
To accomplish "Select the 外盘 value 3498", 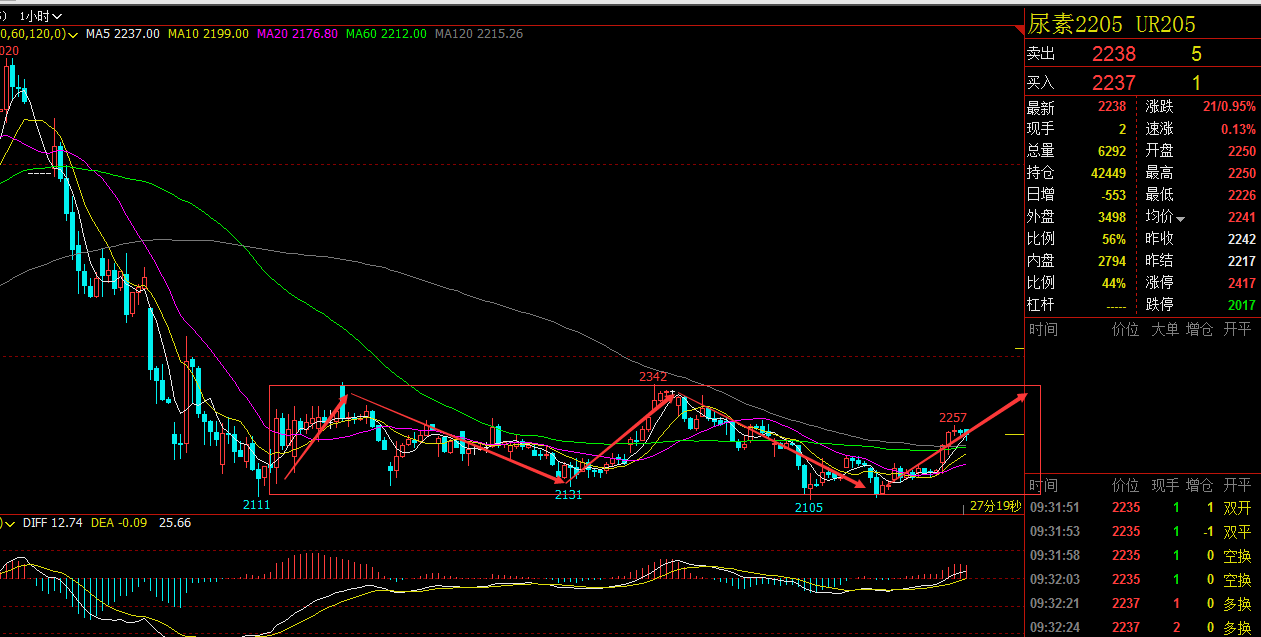I will pyautogui.click(x=1112, y=217).
